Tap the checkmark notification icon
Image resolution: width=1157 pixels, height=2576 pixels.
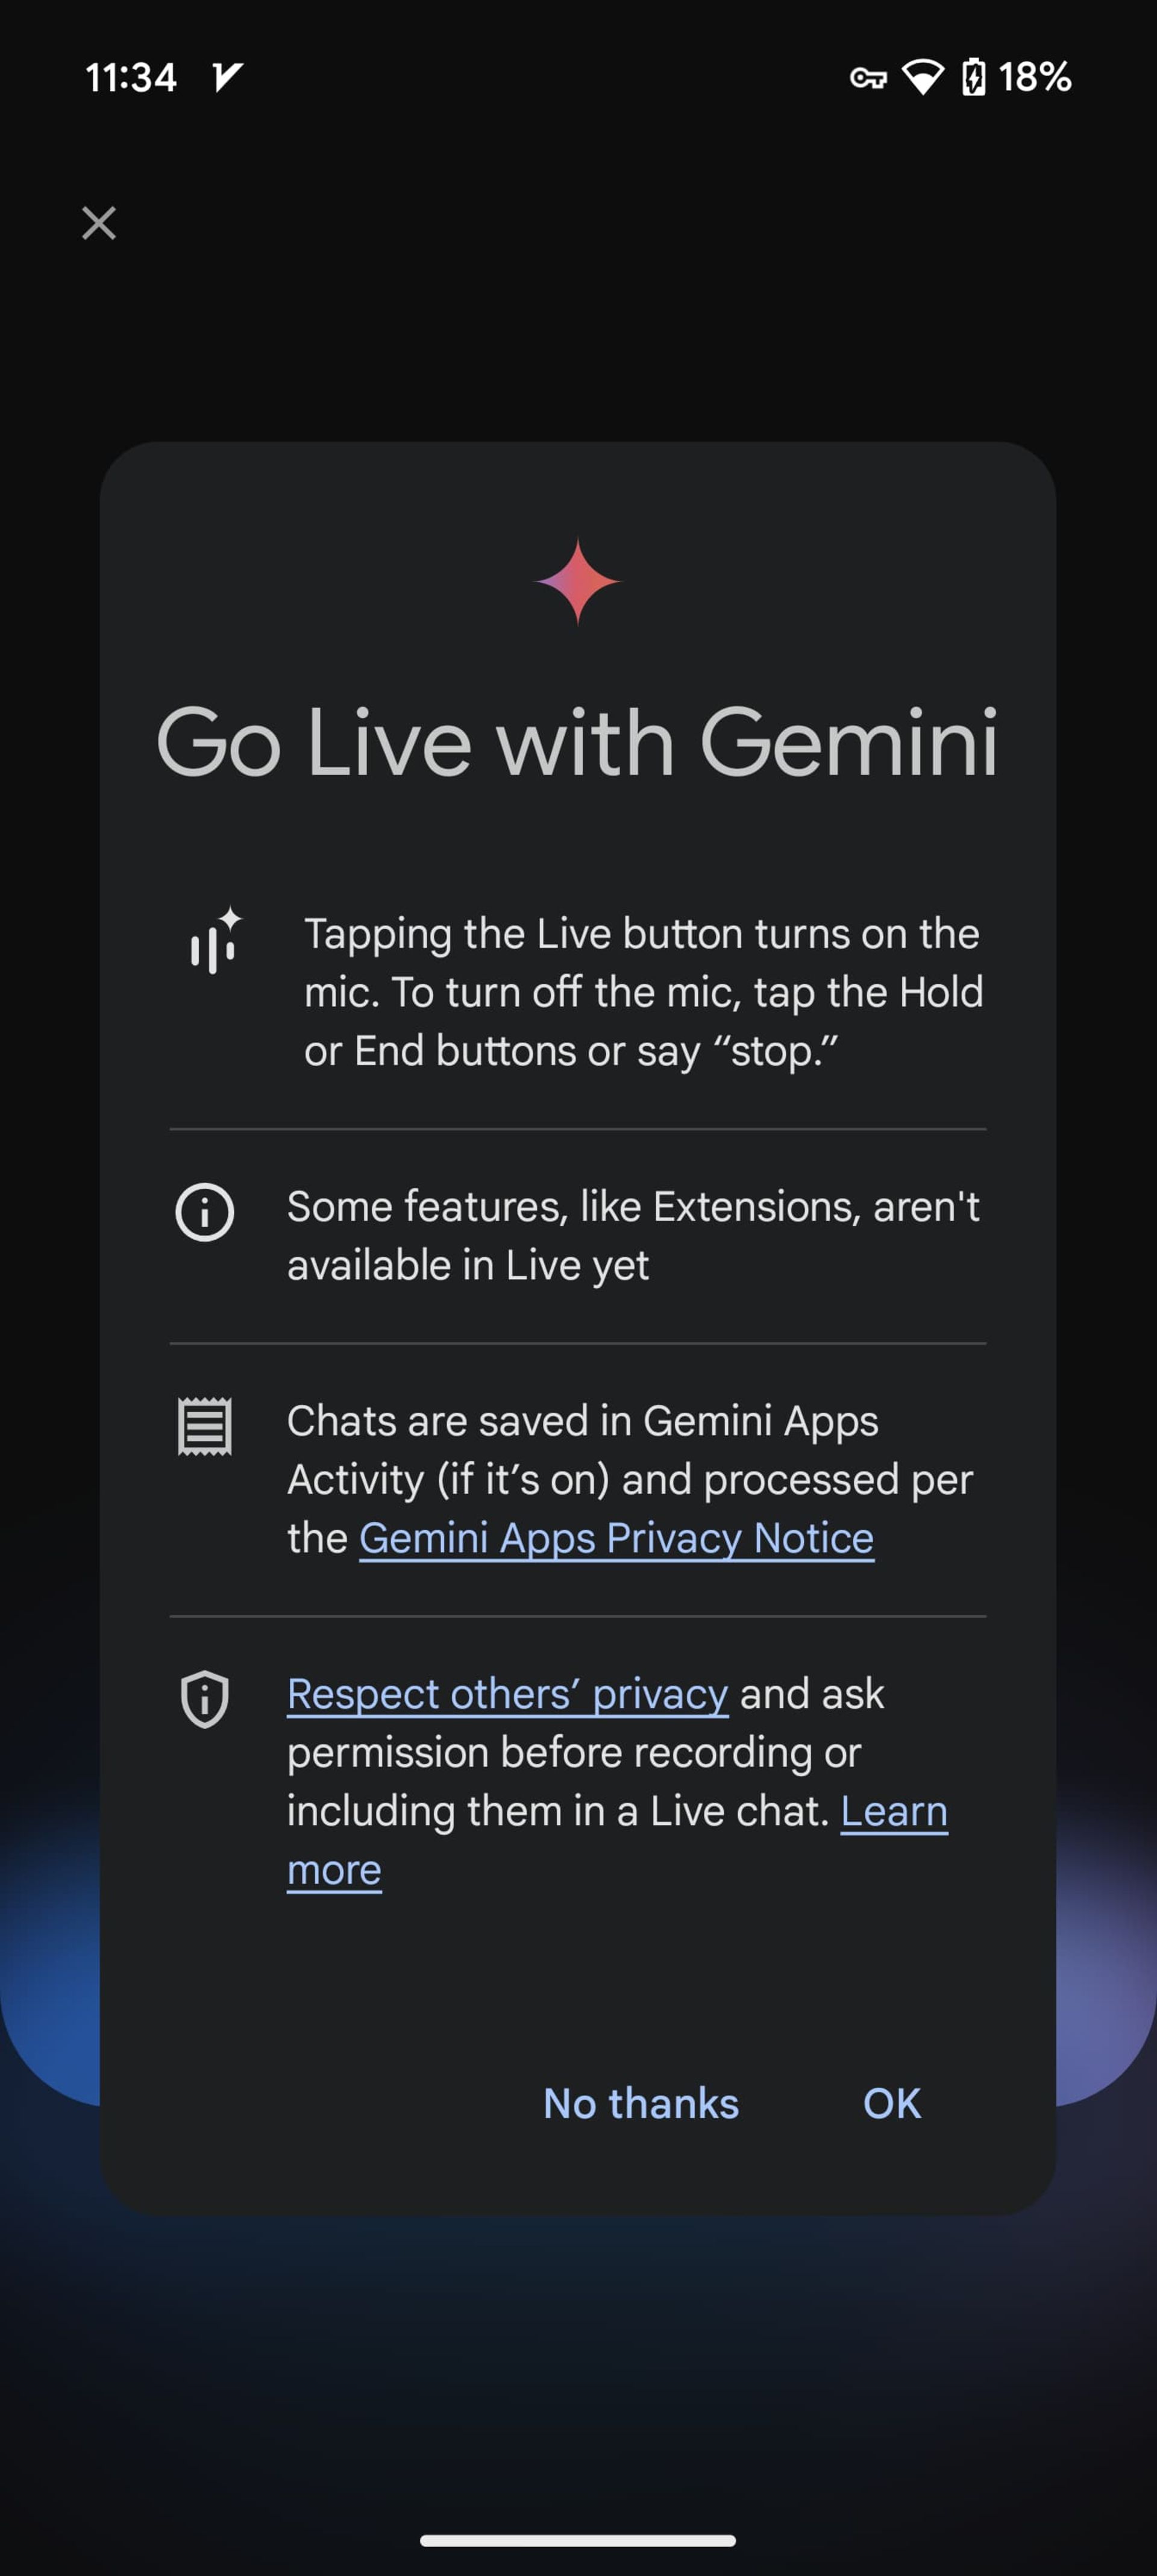point(227,77)
